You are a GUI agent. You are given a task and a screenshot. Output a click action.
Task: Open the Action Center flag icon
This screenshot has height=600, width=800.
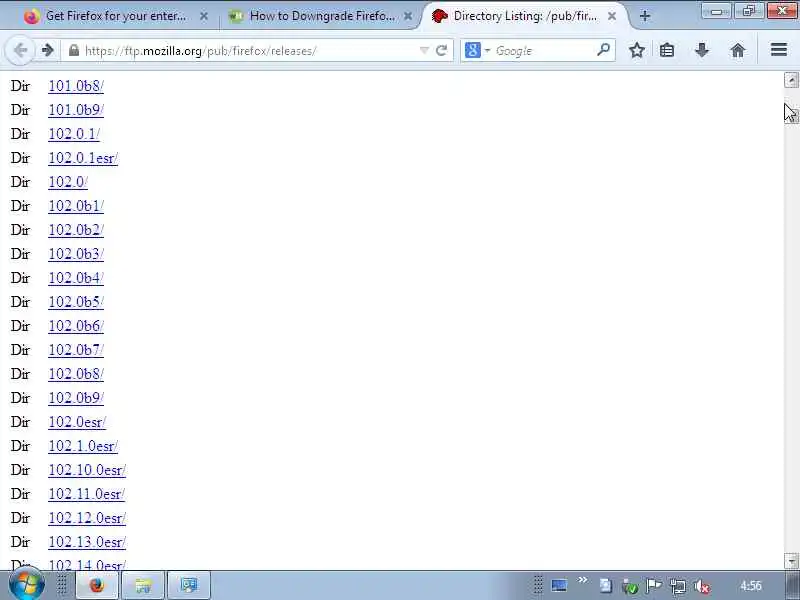pos(654,586)
